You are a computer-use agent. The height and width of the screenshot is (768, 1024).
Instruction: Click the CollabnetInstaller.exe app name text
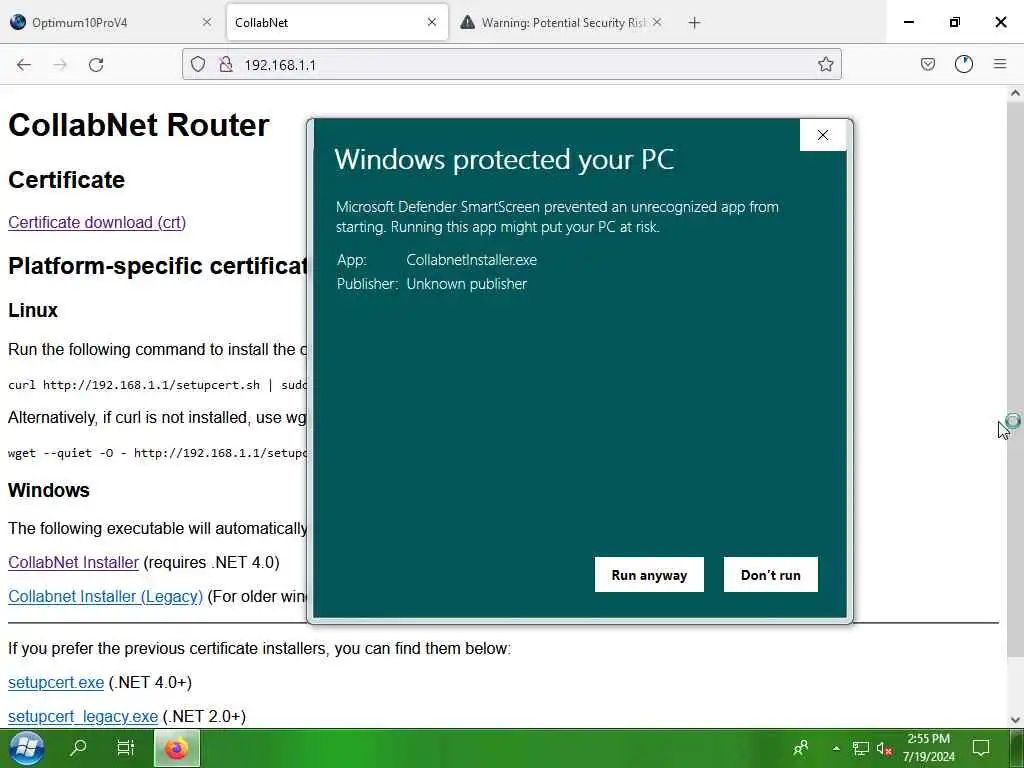click(472, 259)
